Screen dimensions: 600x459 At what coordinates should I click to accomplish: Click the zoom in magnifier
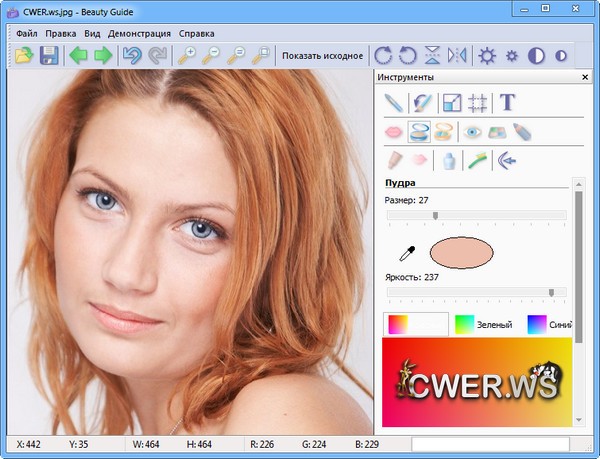(x=187, y=55)
